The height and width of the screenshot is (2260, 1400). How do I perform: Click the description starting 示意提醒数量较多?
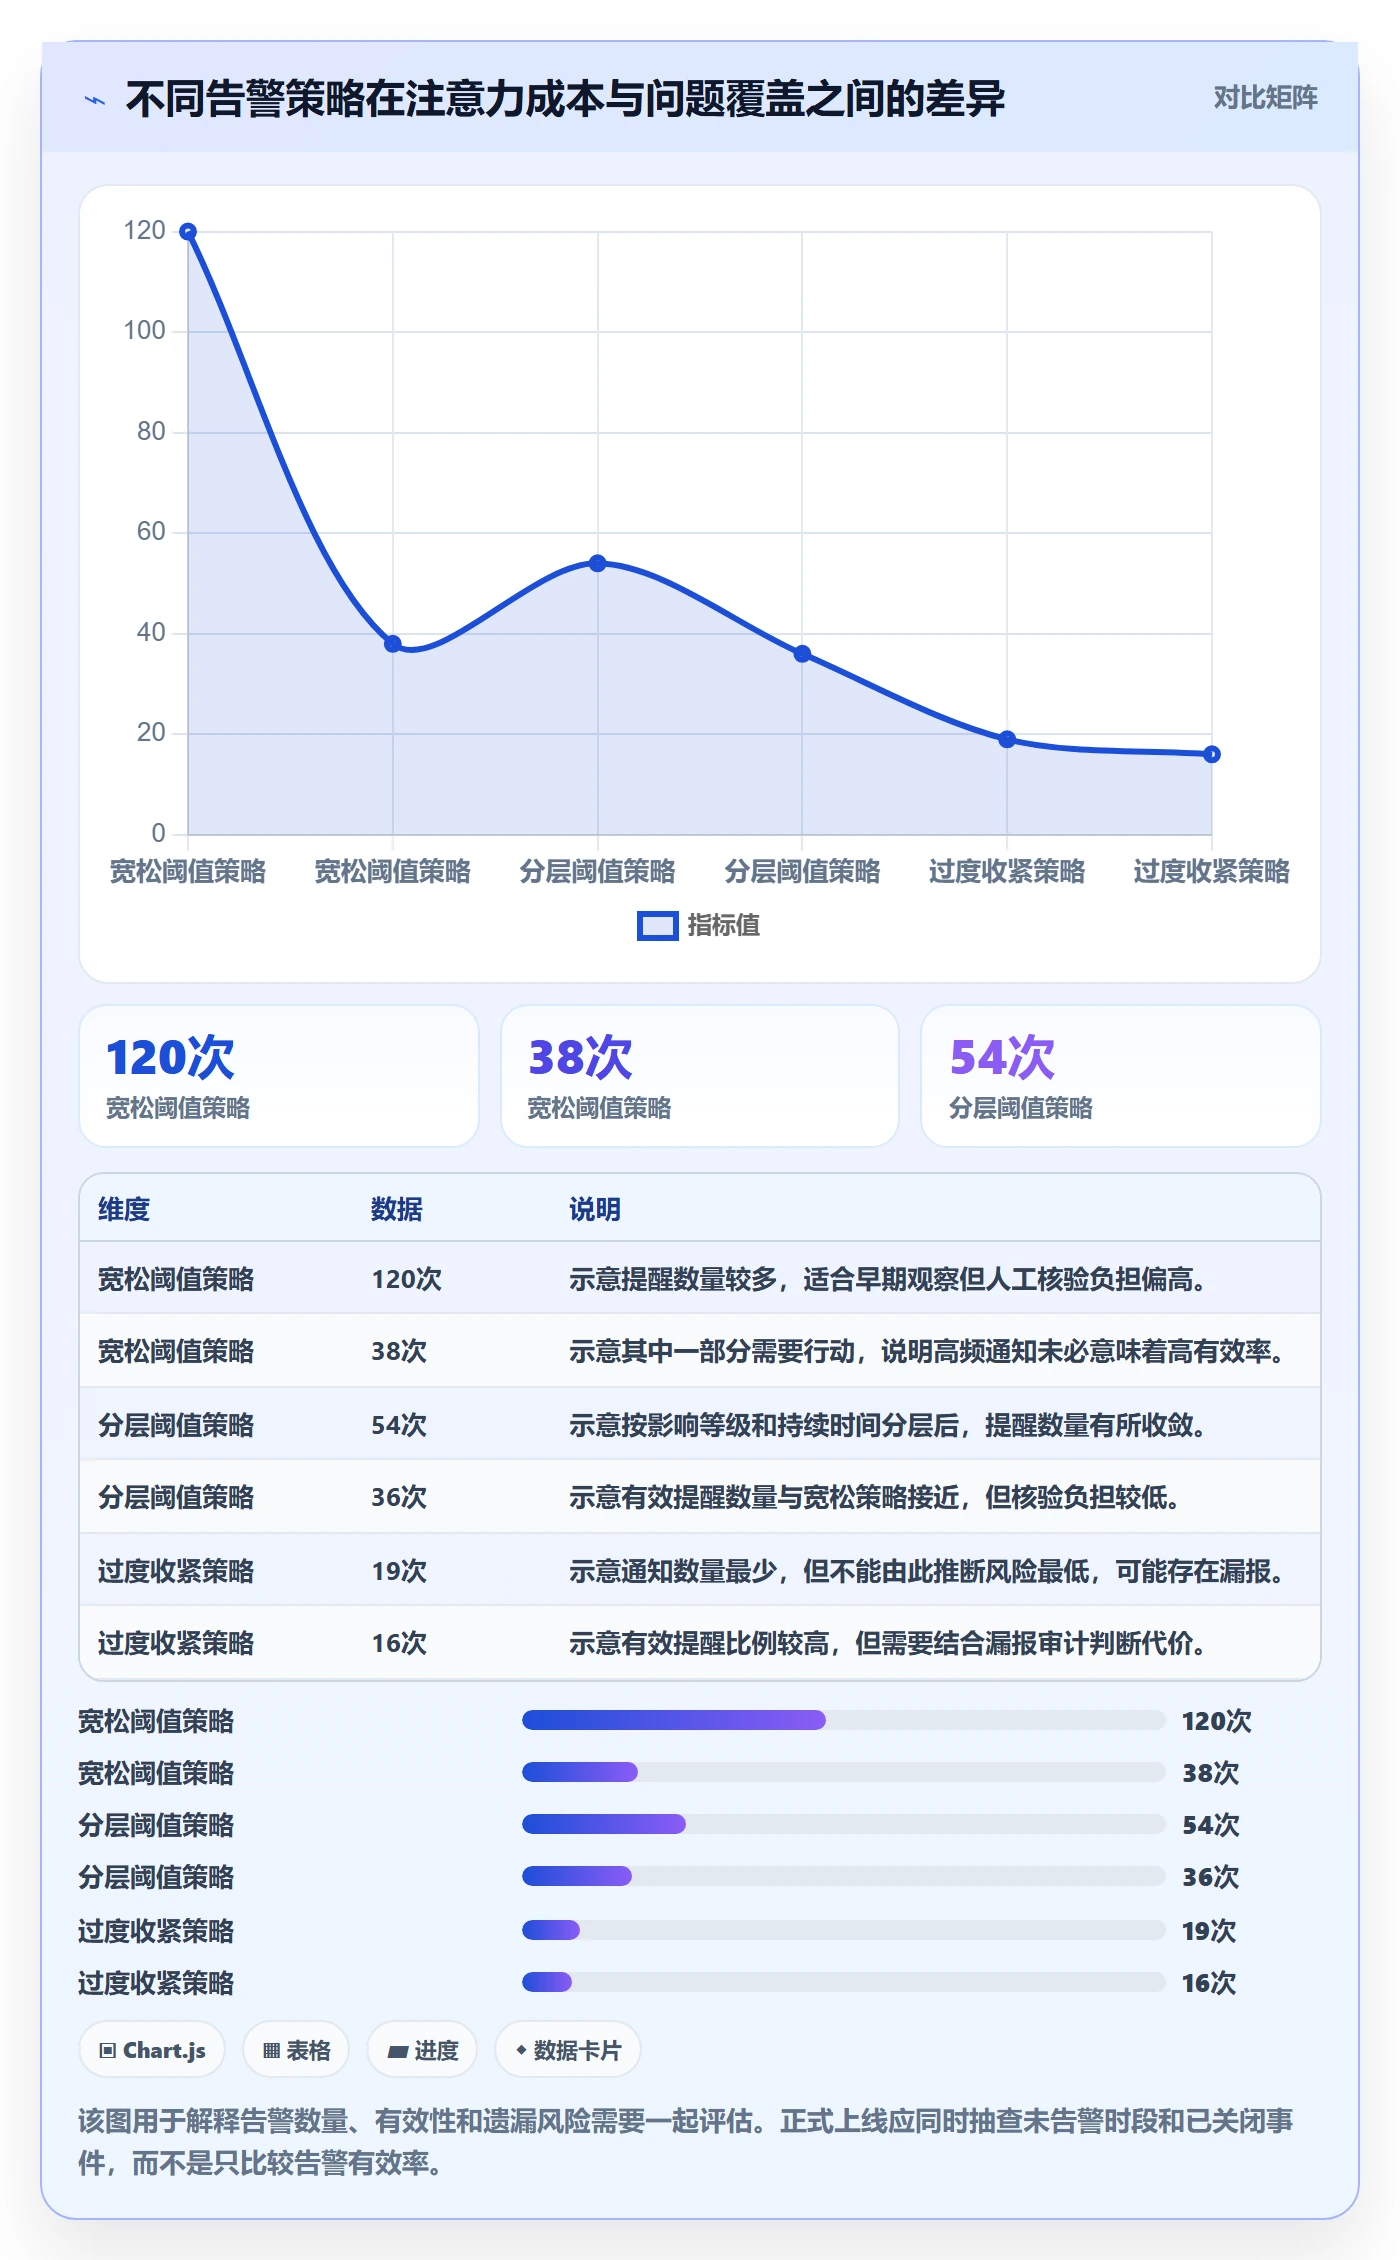pyautogui.click(x=887, y=1279)
